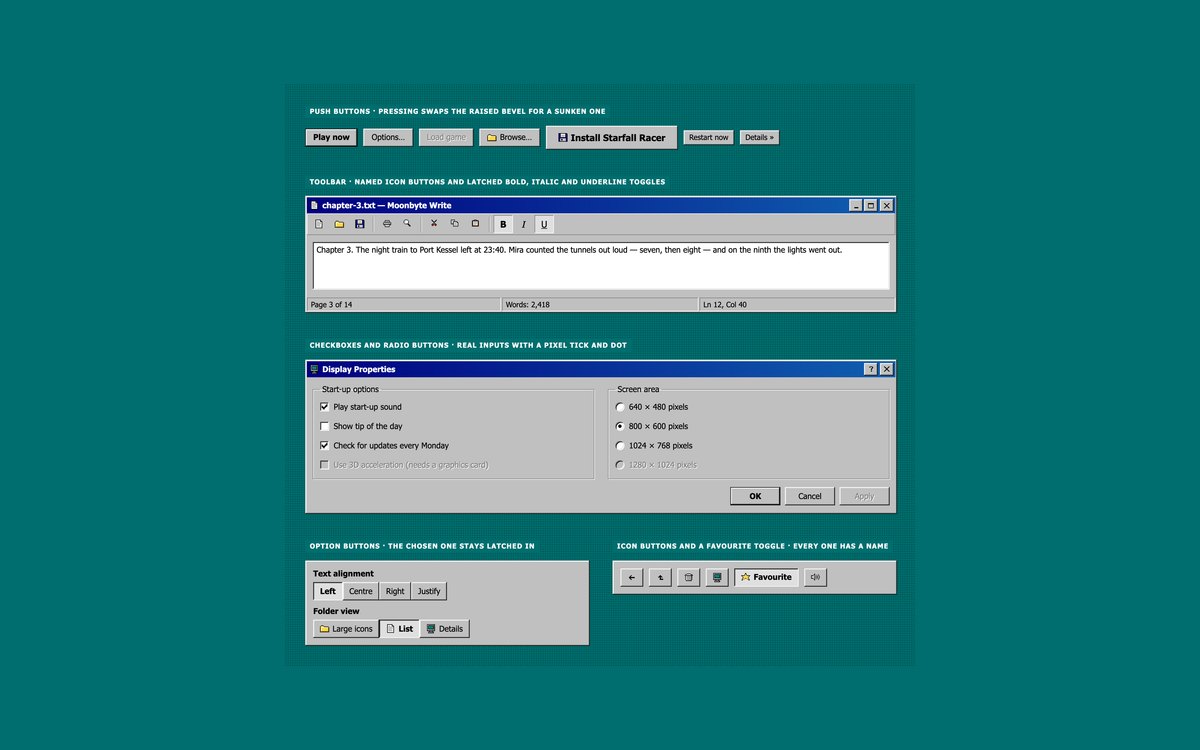Click the Up arrow icon button
The width and height of the screenshot is (1200, 750).
660,577
